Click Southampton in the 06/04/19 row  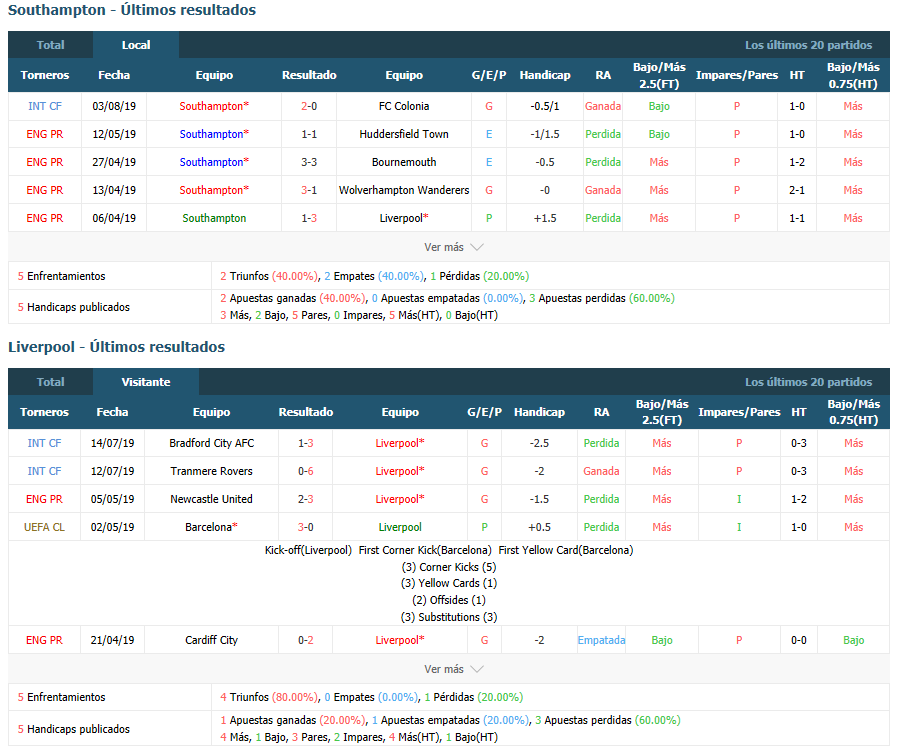214,218
